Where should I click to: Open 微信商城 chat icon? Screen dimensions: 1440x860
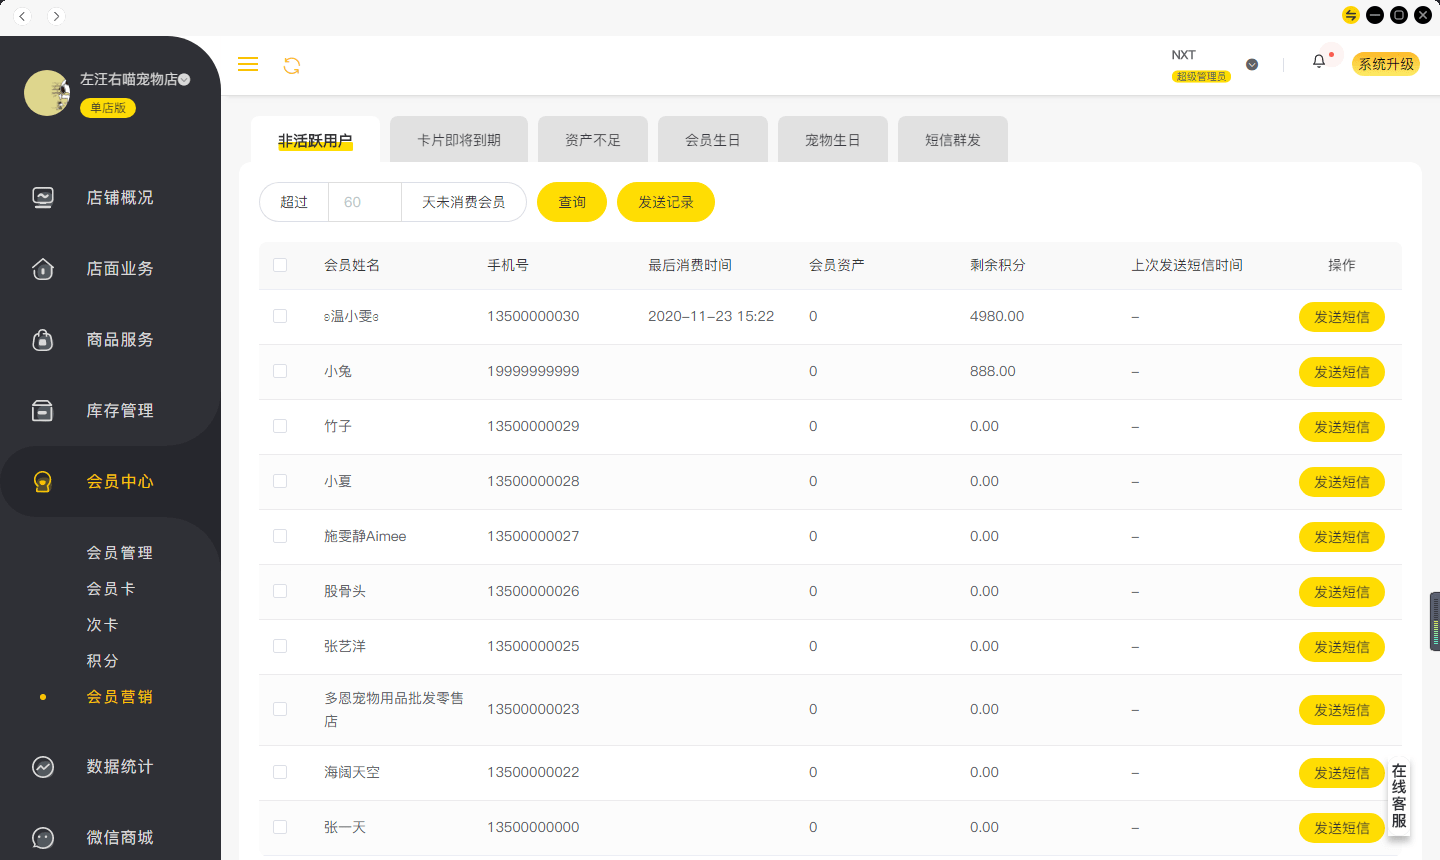pyautogui.click(x=43, y=838)
